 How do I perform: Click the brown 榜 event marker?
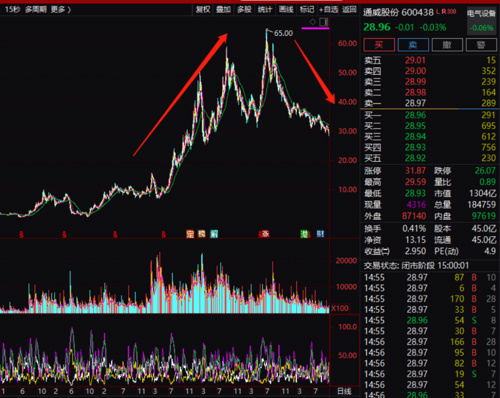coord(202,234)
